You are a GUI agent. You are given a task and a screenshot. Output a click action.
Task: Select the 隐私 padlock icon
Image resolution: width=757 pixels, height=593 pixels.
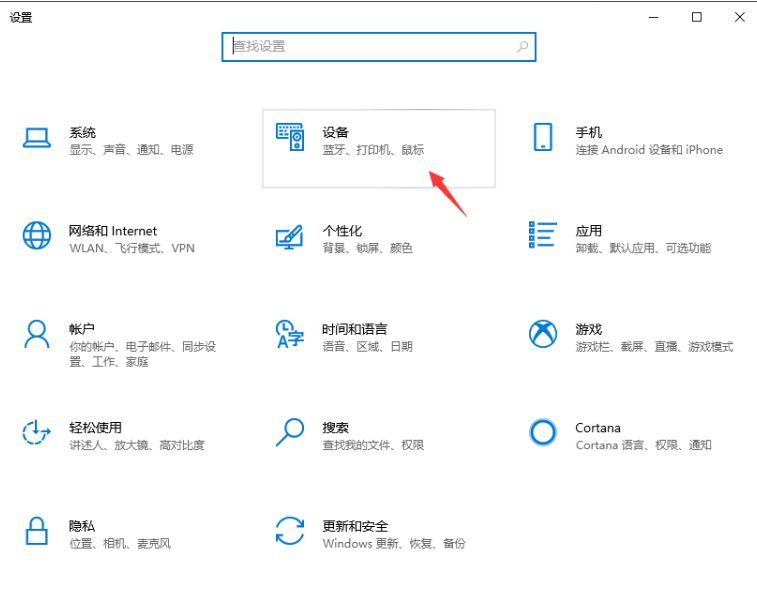click(x=37, y=530)
